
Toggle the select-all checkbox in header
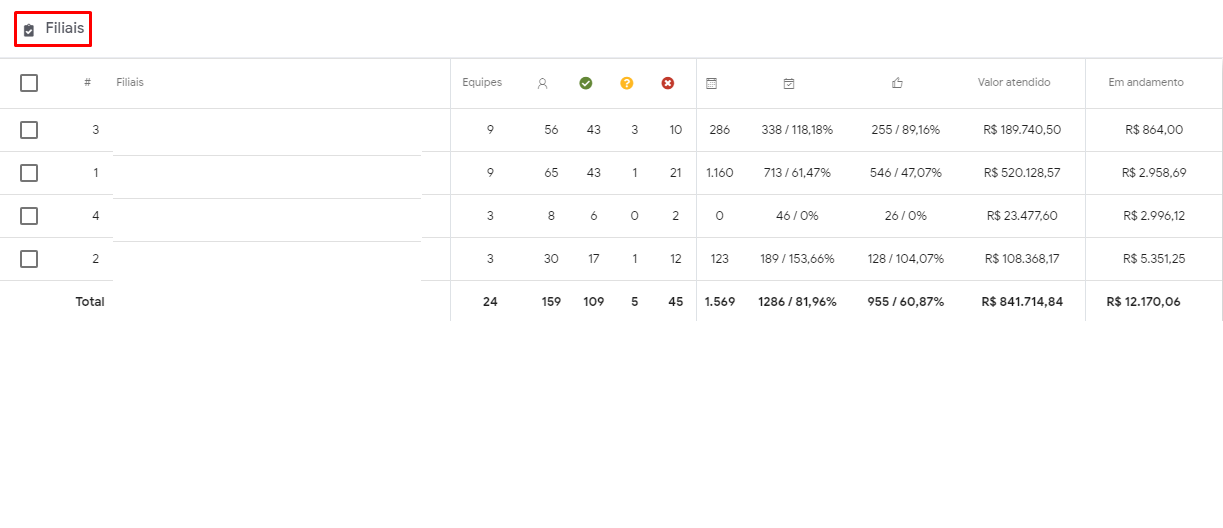click(29, 83)
